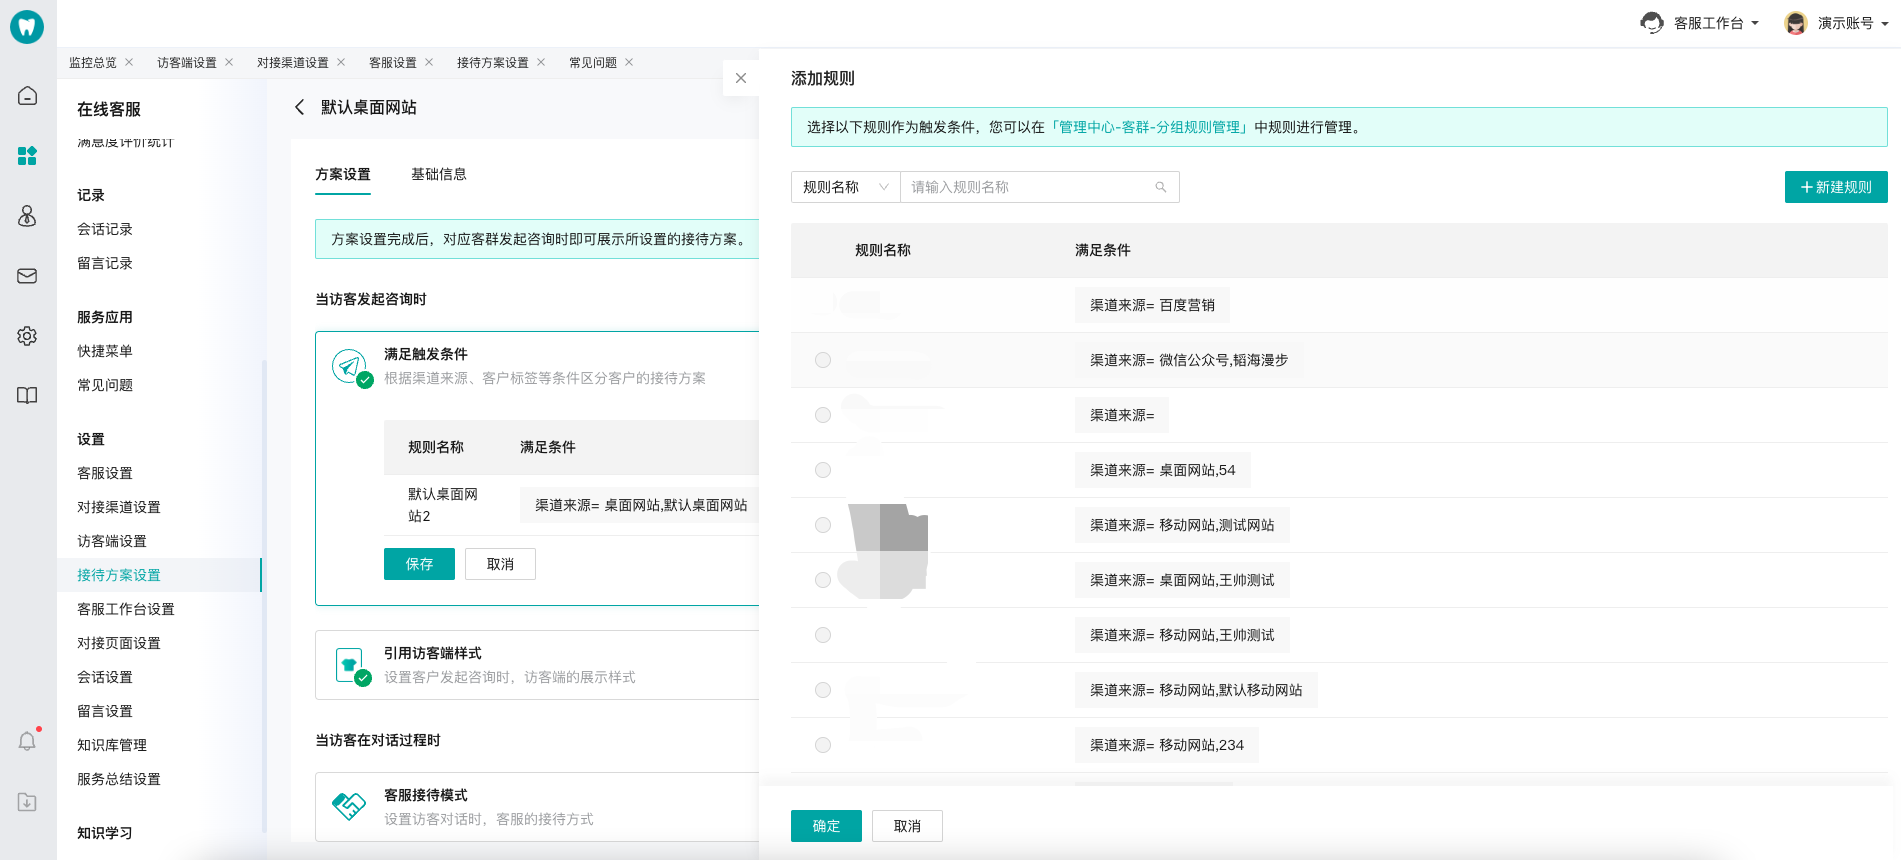Close the 常见问题 tab with its X
This screenshot has width=1901, height=860.
[629, 62]
